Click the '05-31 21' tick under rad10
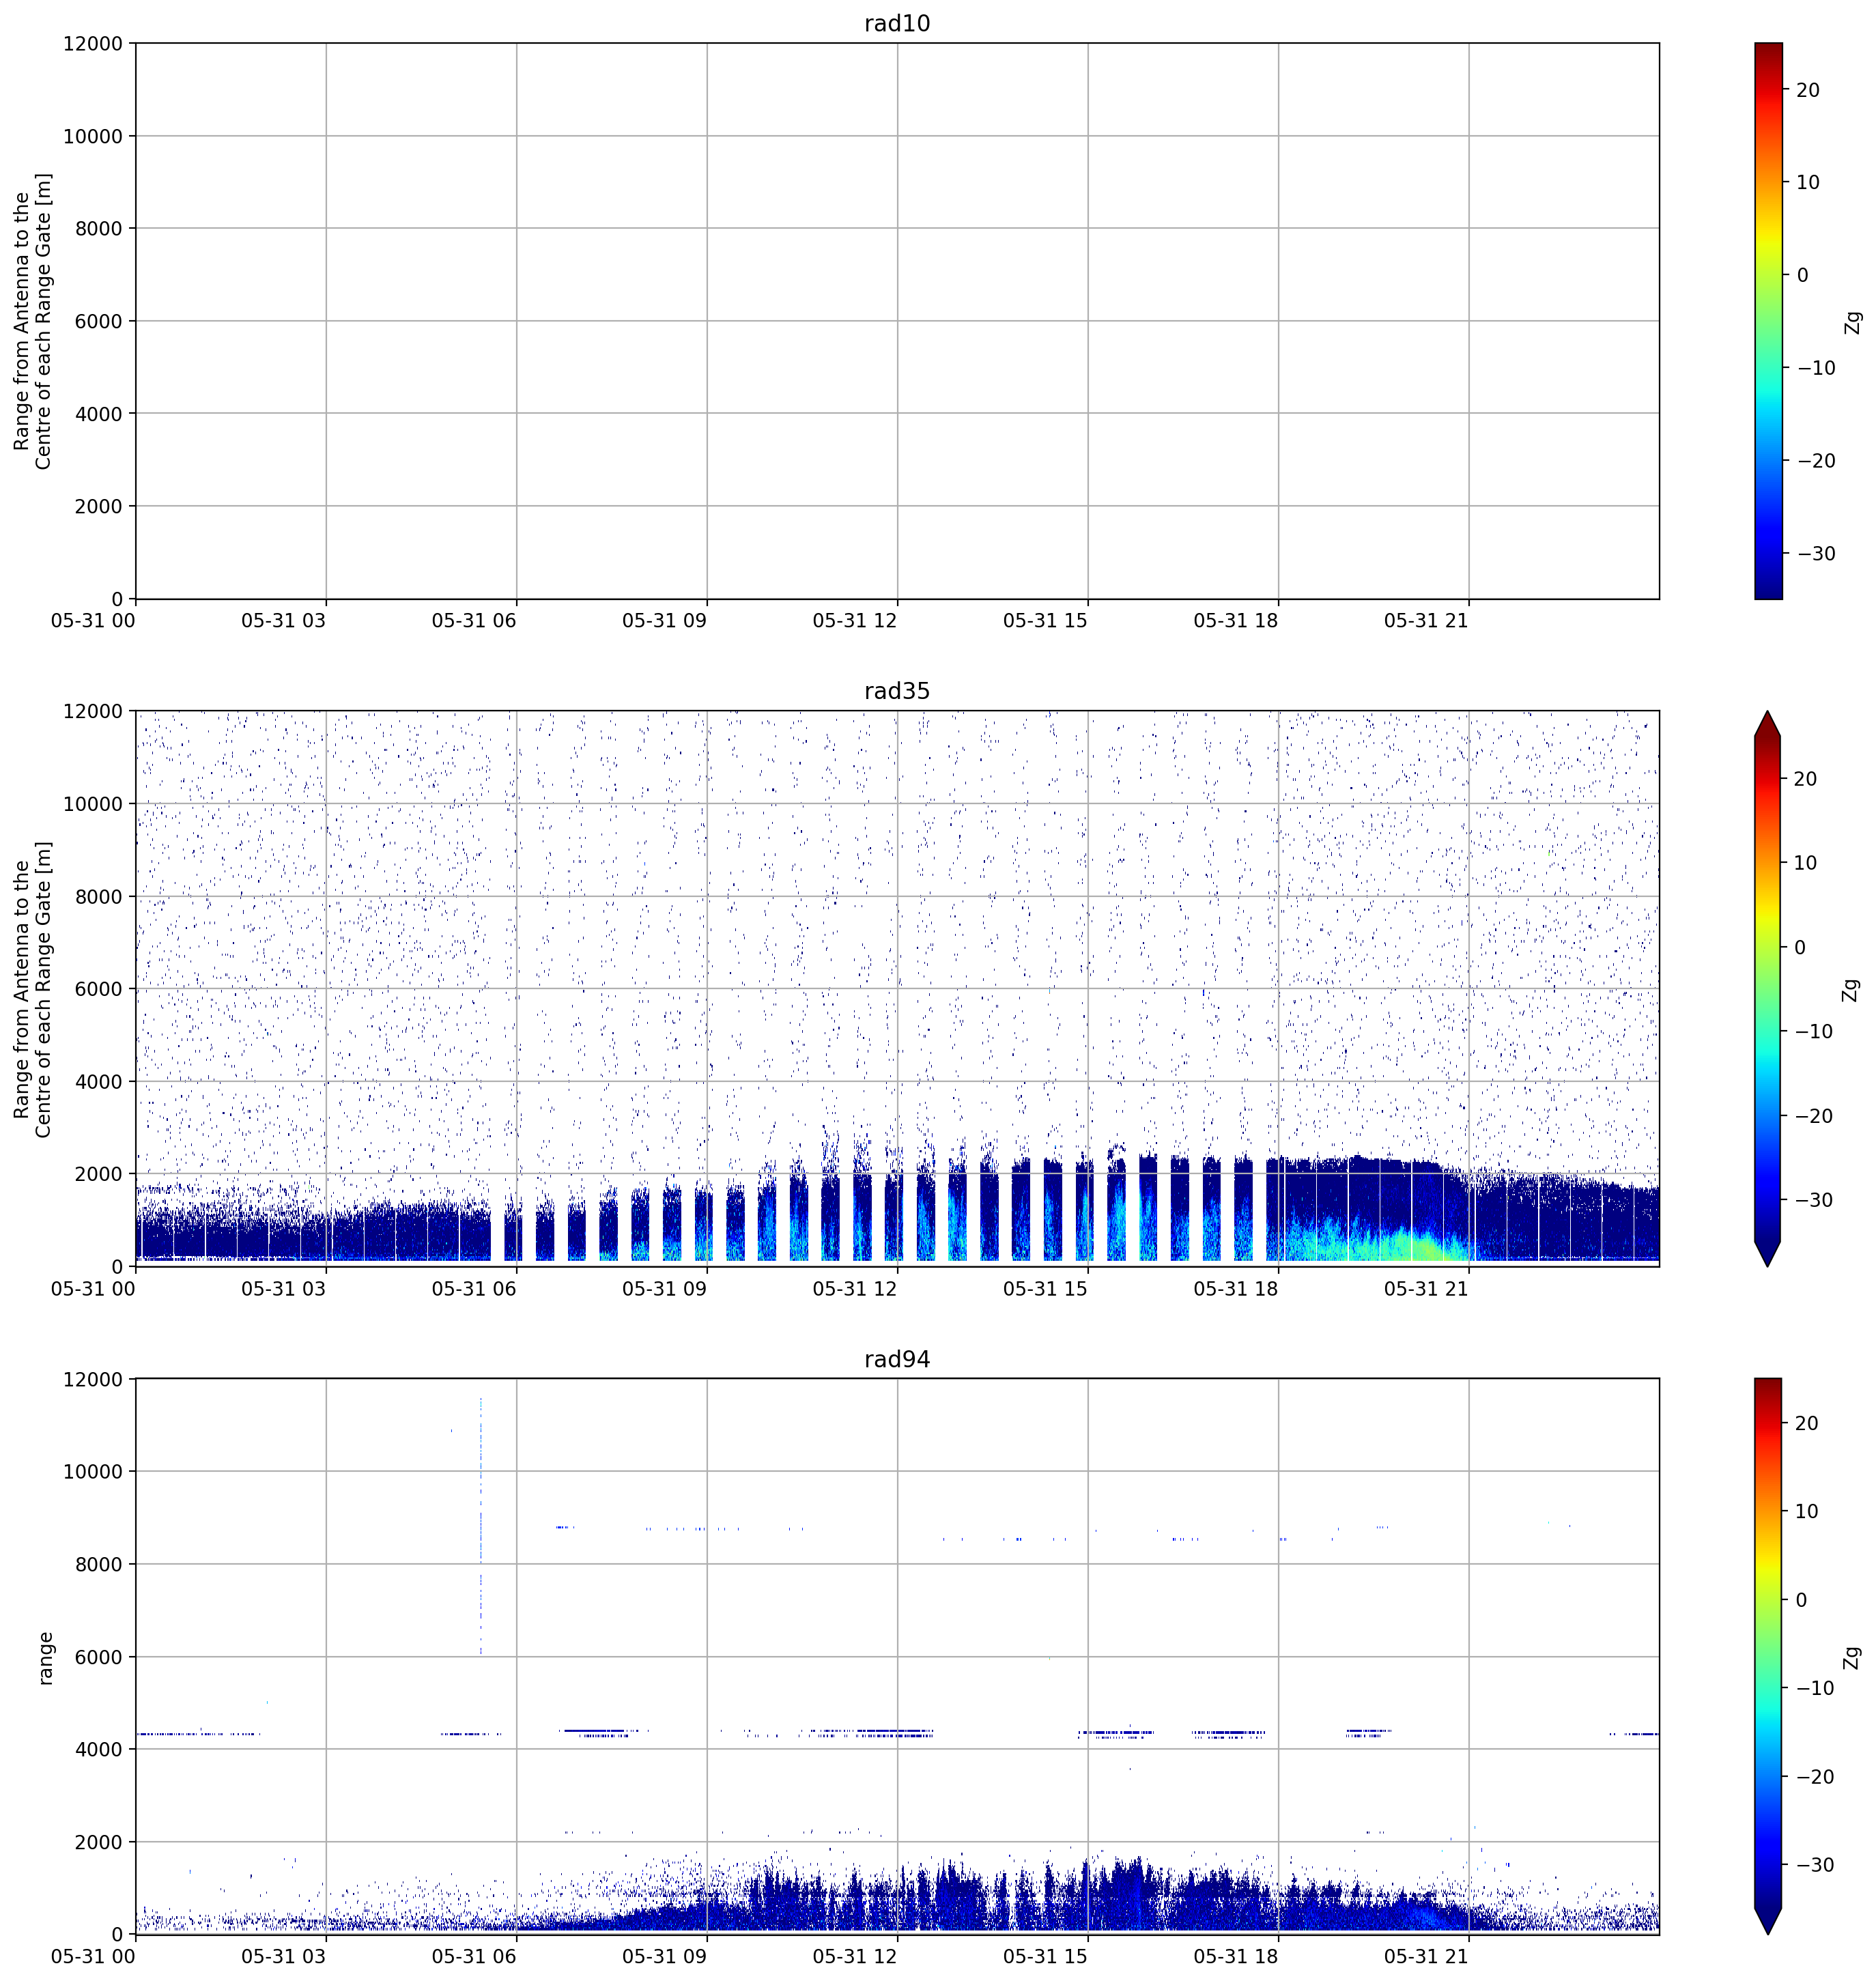Viewport: 1876px width, 1981px height. [1426, 621]
